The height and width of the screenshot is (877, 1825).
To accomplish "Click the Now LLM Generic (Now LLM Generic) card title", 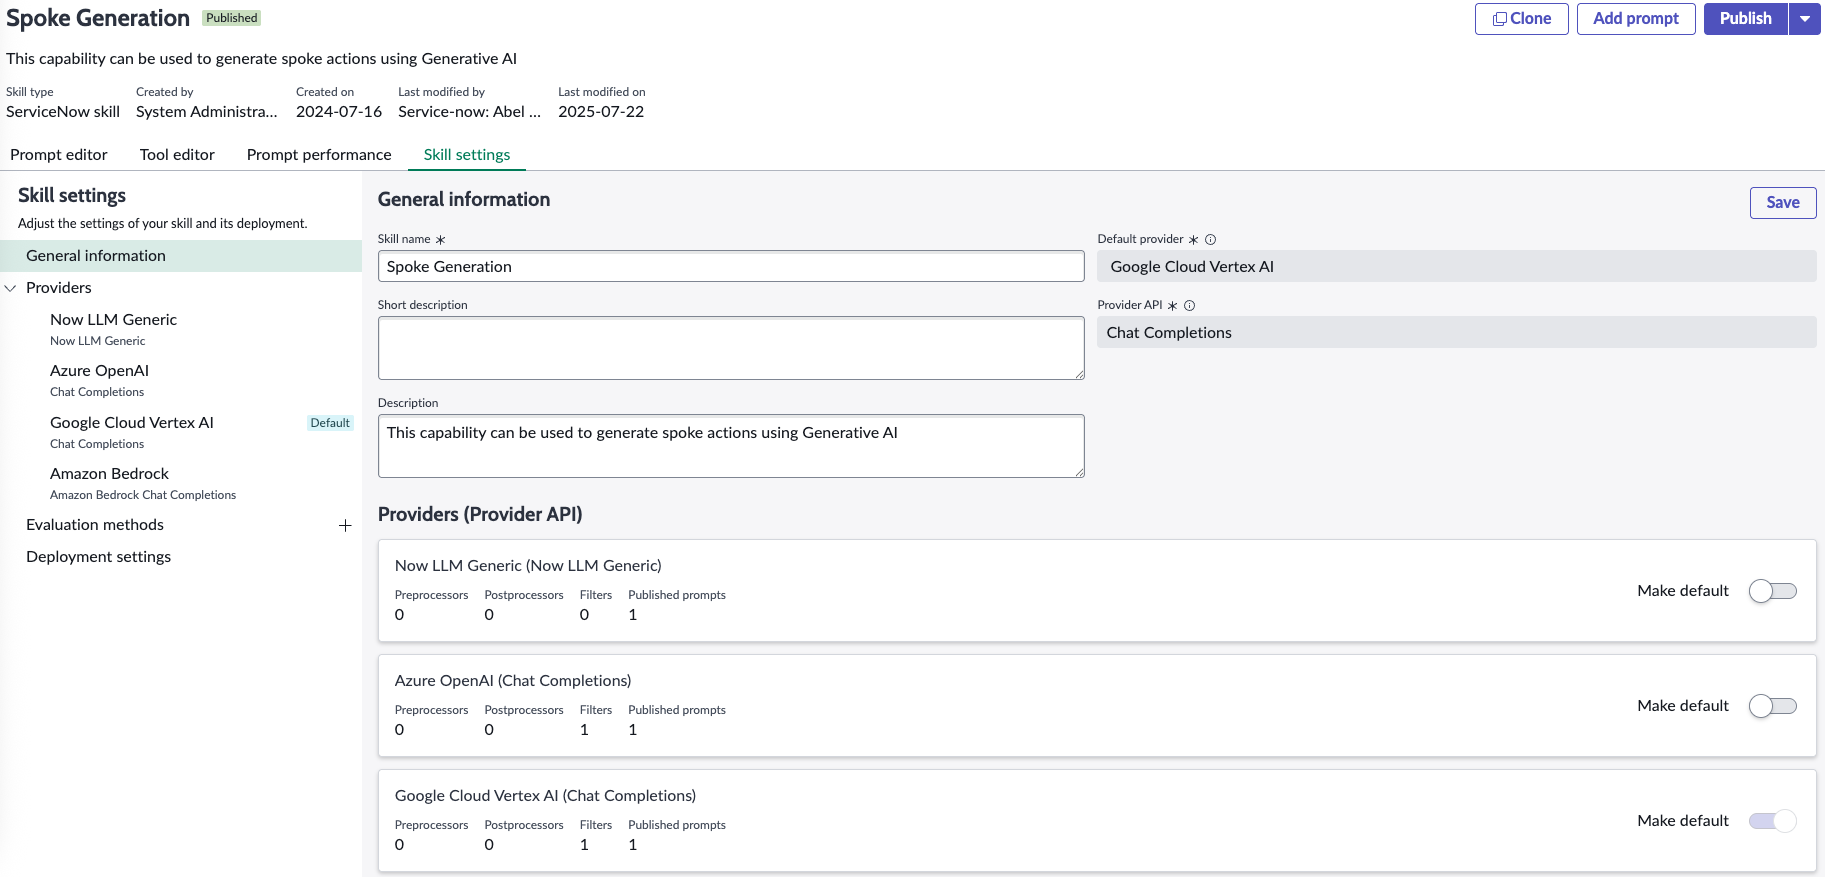I will pyautogui.click(x=528, y=566).
